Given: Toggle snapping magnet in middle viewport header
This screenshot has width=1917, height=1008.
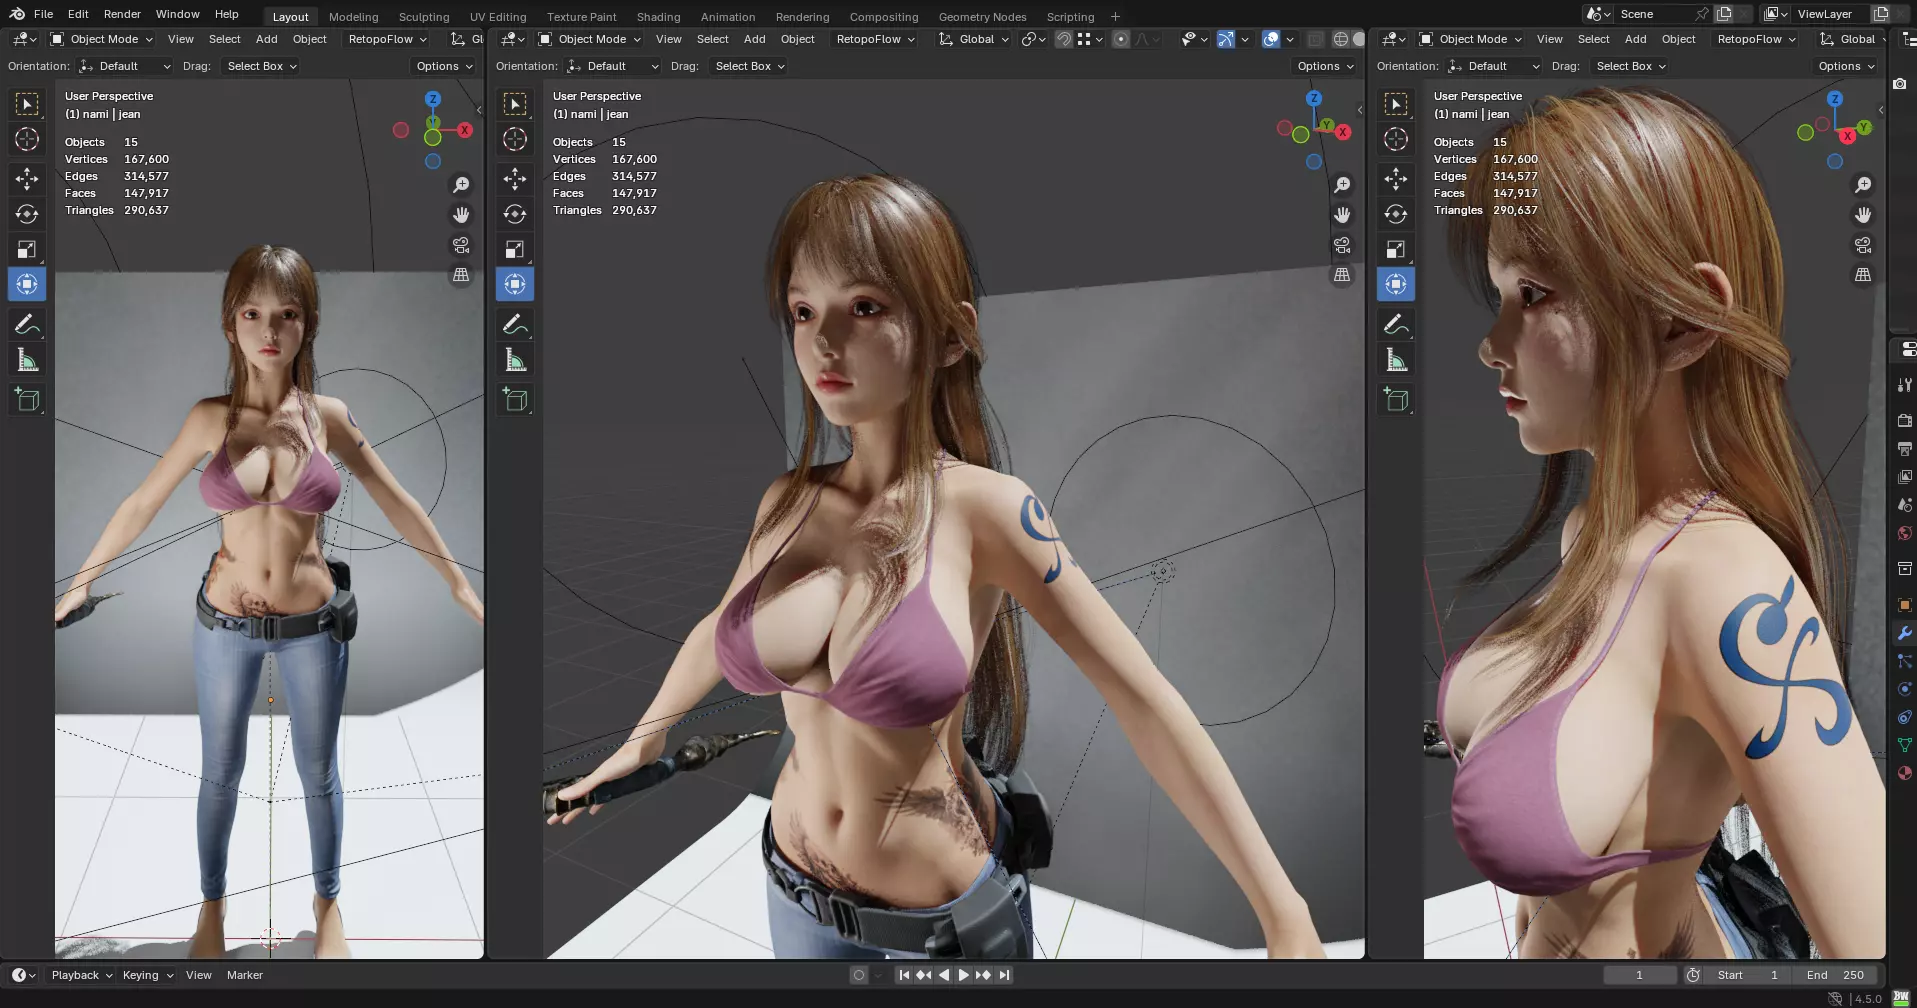Looking at the screenshot, I should pos(1064,39).
